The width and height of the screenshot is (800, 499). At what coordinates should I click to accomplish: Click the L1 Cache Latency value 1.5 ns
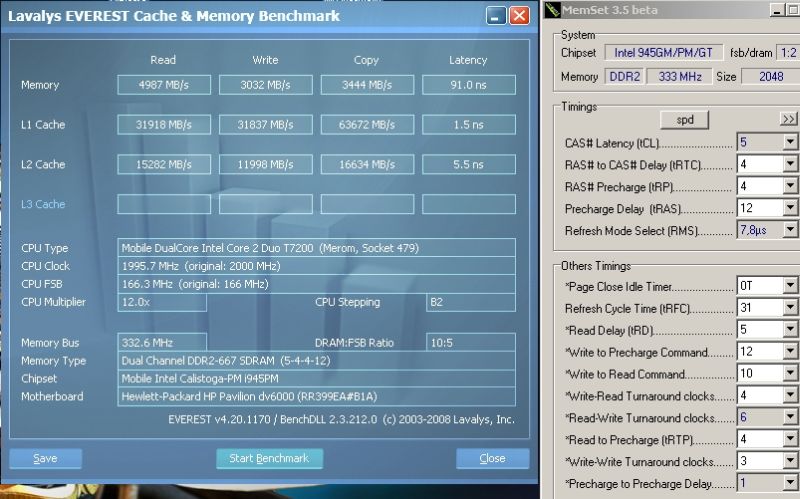coord(468,124)
